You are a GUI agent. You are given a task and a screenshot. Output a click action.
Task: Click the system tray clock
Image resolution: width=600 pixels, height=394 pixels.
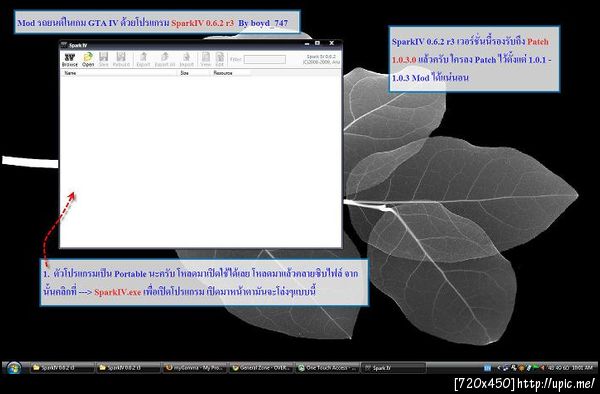point(582,368)
